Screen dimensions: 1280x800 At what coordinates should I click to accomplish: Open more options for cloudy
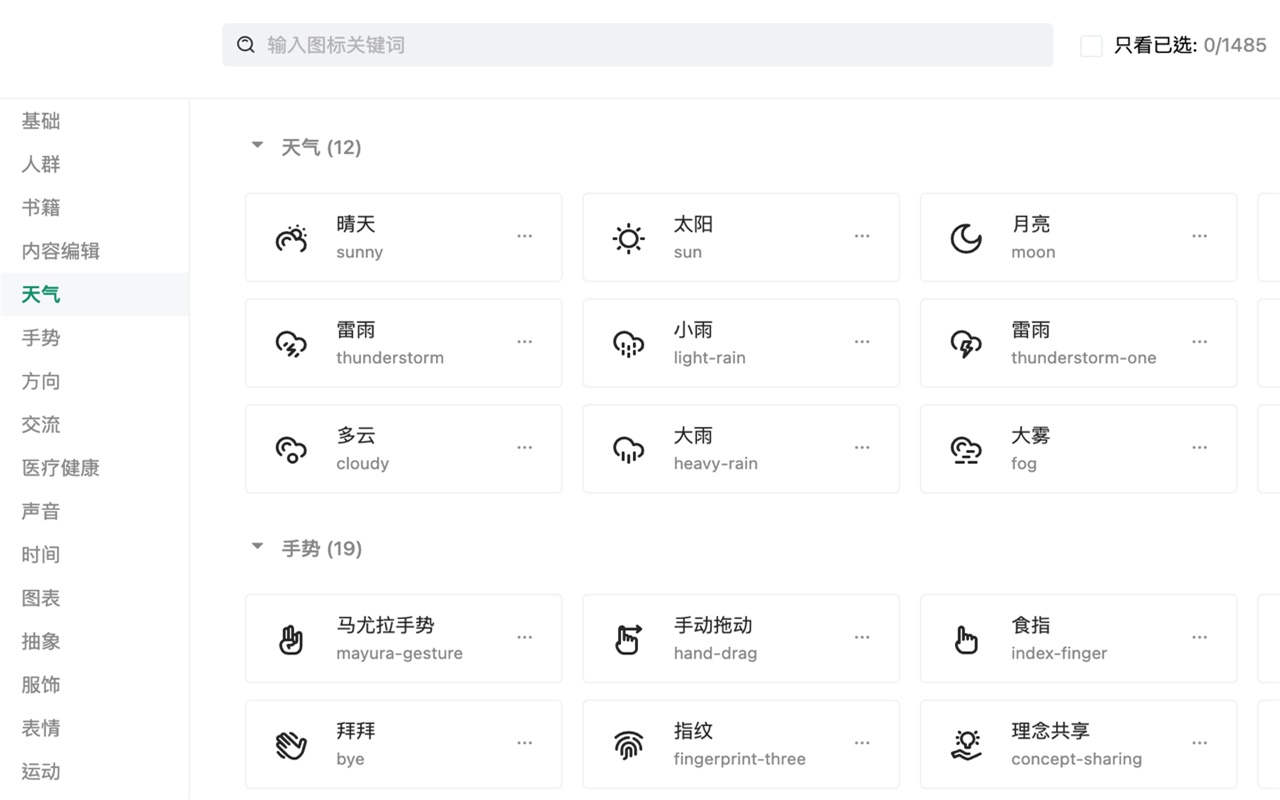[x=525, y=448]
